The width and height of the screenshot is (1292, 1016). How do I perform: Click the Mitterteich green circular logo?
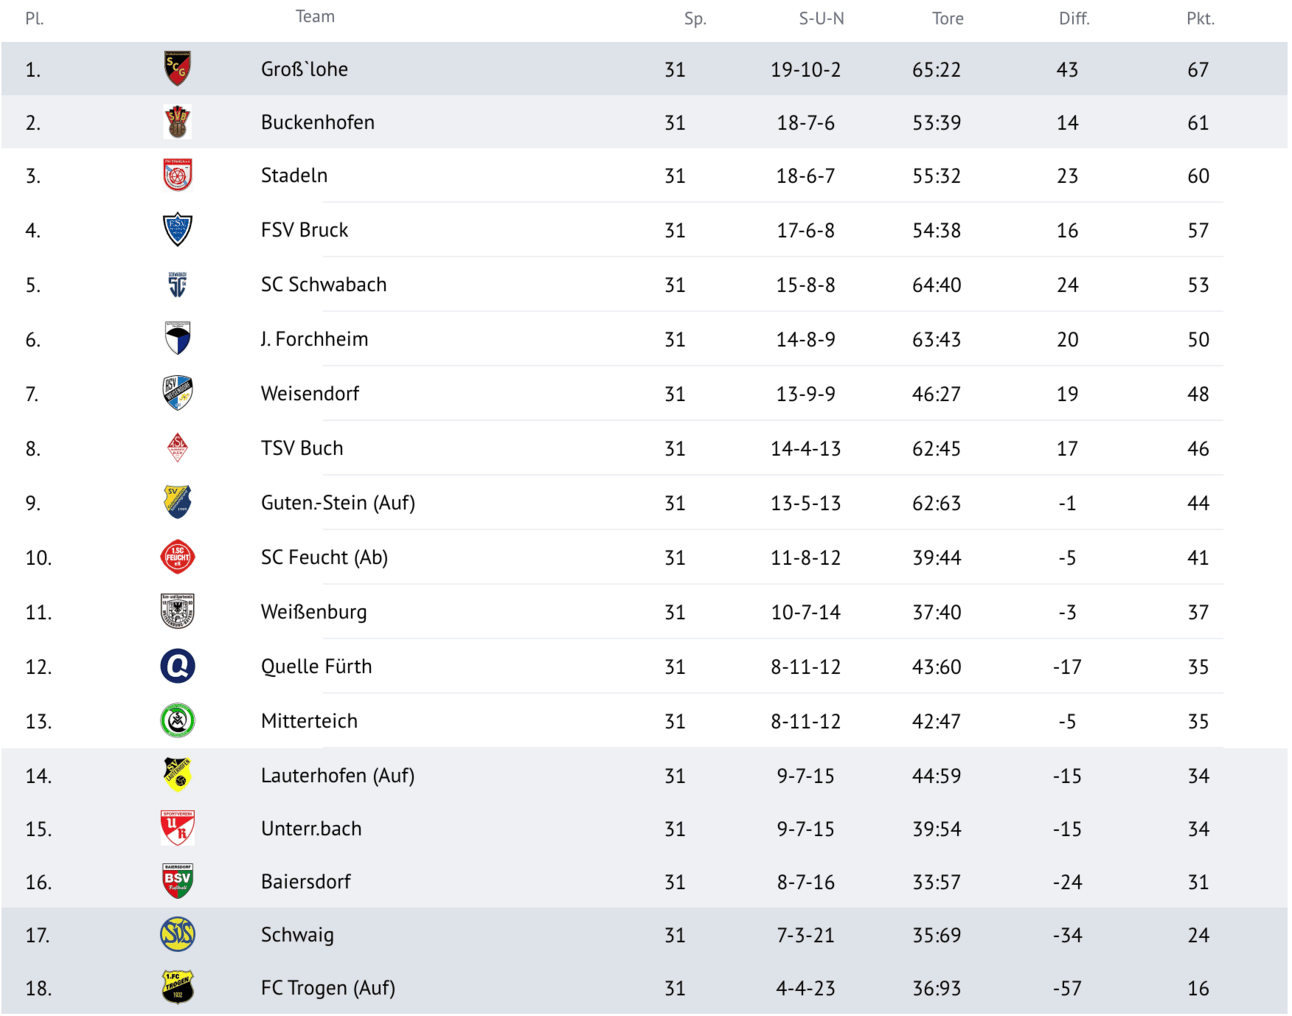click(x=177, y=720)
